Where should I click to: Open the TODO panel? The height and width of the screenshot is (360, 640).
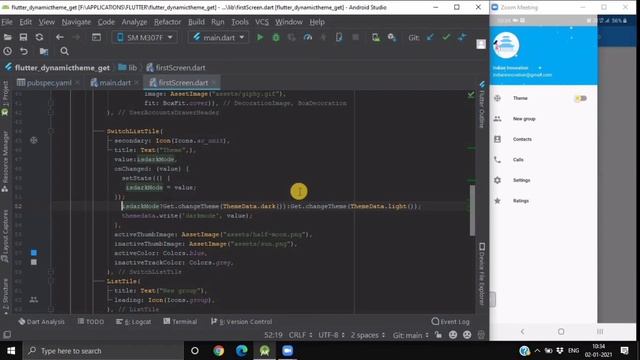pos(91,322)
